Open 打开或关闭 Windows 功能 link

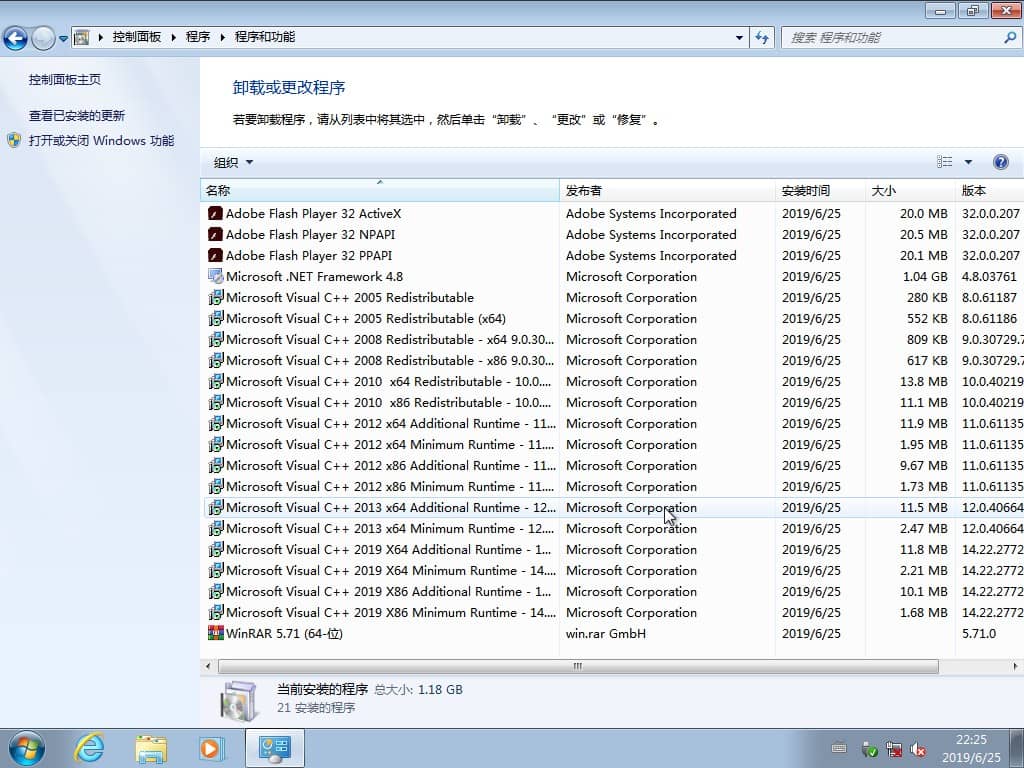101,140
